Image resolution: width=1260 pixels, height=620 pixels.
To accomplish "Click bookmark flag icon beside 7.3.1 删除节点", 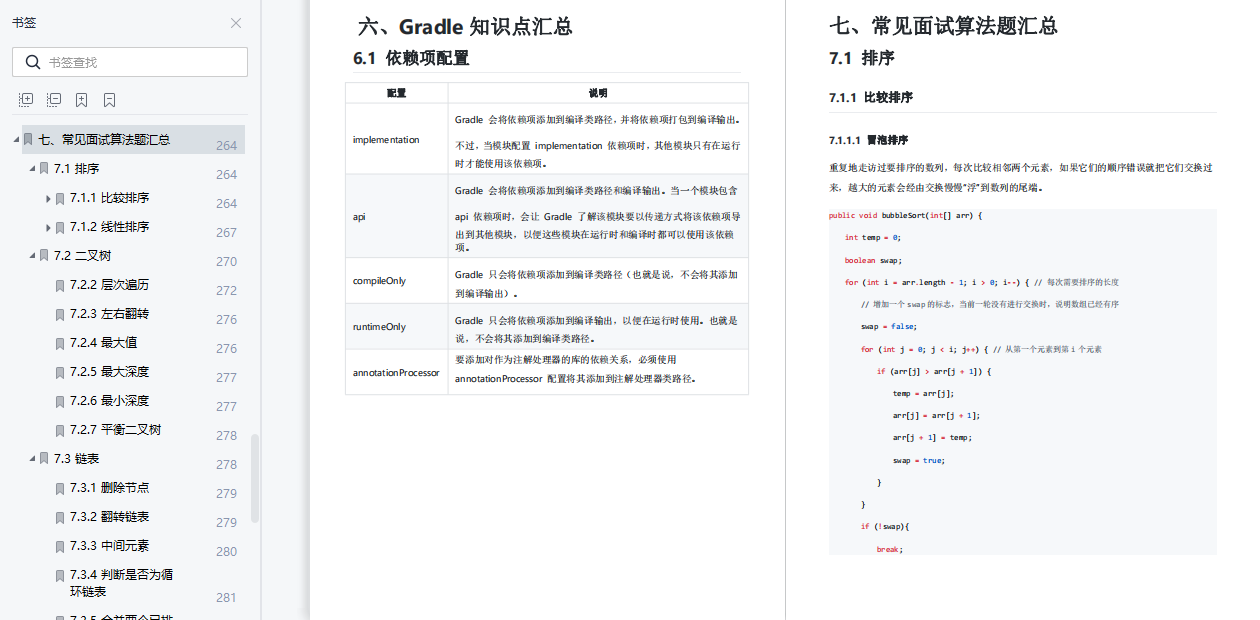I will click(60, 488).
